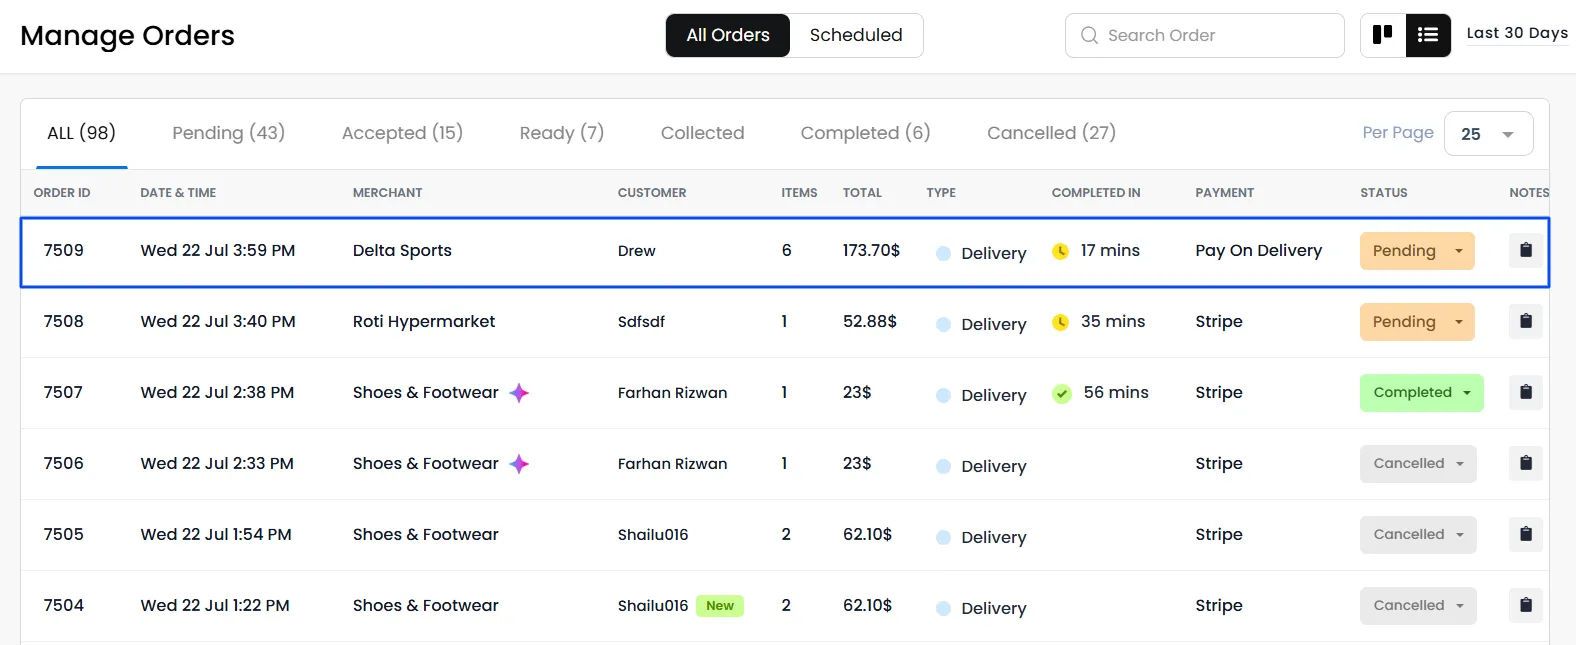
Task: Click the sparkle icon on order 7506 merchant
Action: pos(519,464)
